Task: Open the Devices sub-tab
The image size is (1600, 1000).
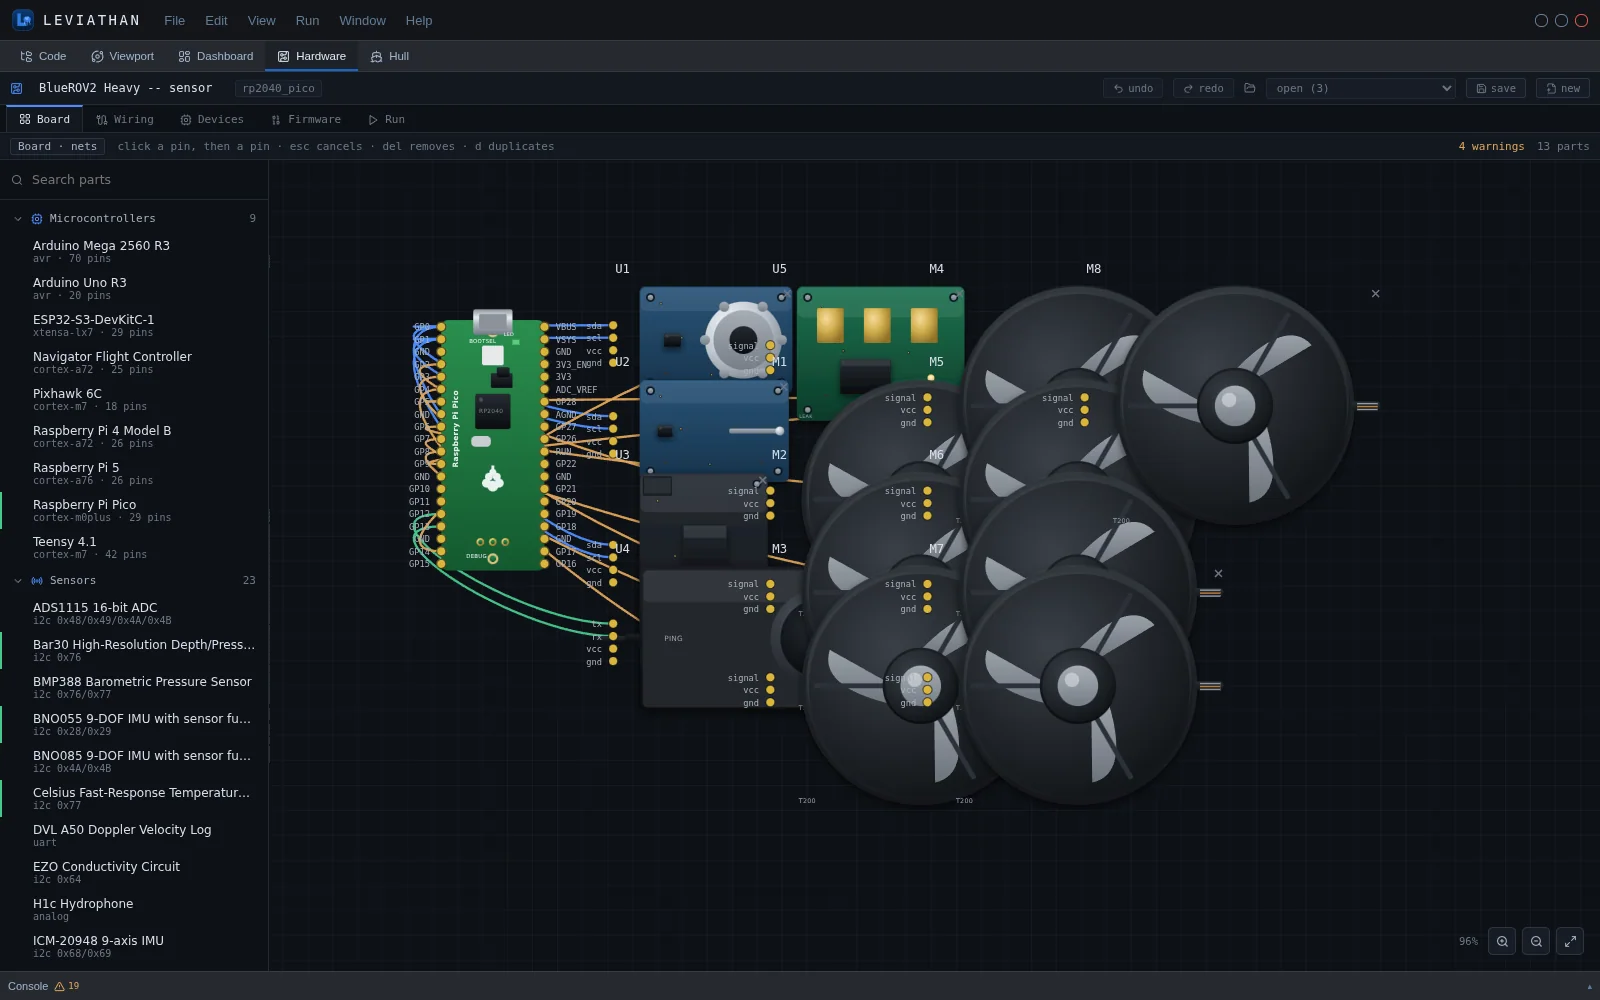Action: (212, 119)
